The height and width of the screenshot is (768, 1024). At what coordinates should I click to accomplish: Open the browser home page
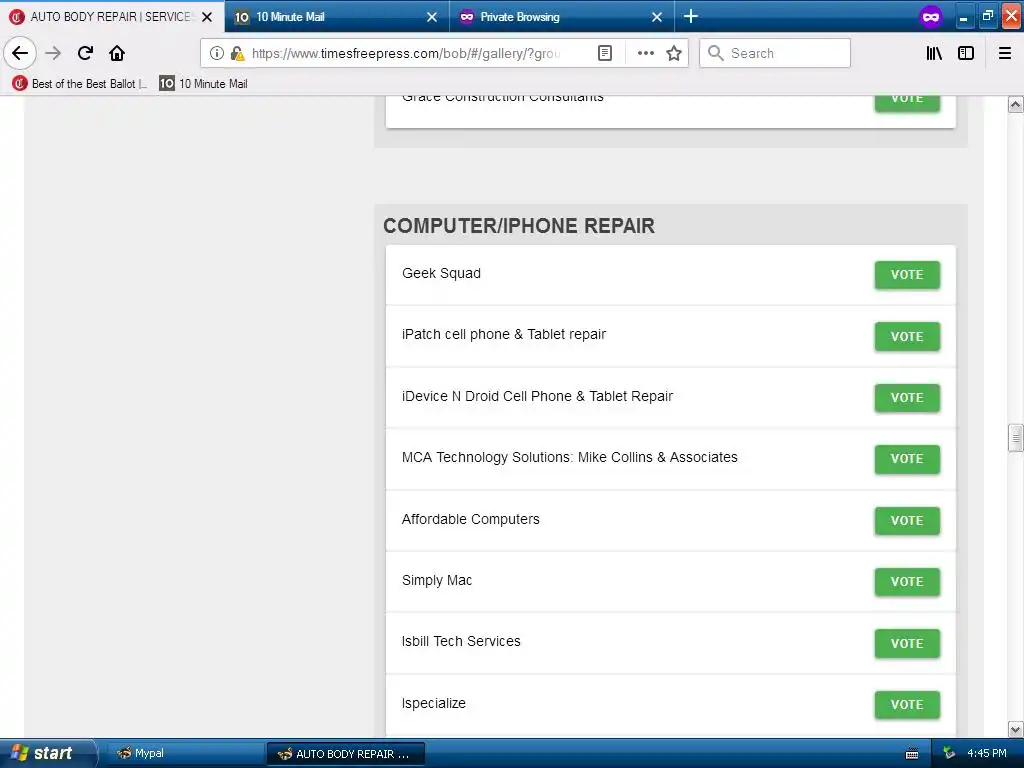tap(117, 53)
